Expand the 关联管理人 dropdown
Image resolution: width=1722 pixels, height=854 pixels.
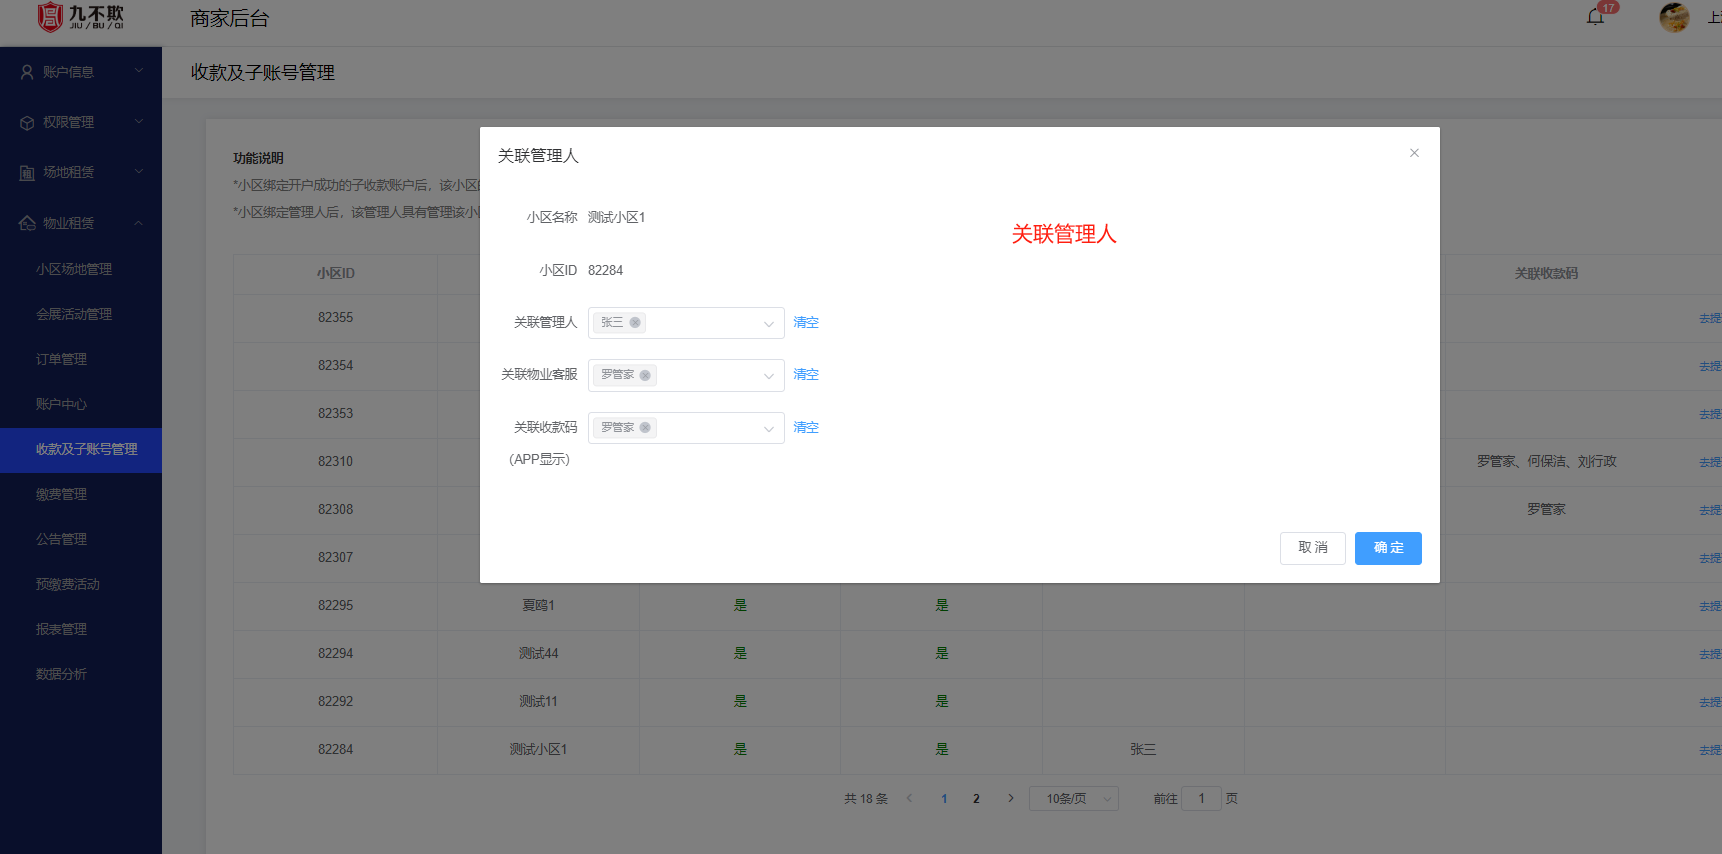pyautogui.click(x=768, y=323)
